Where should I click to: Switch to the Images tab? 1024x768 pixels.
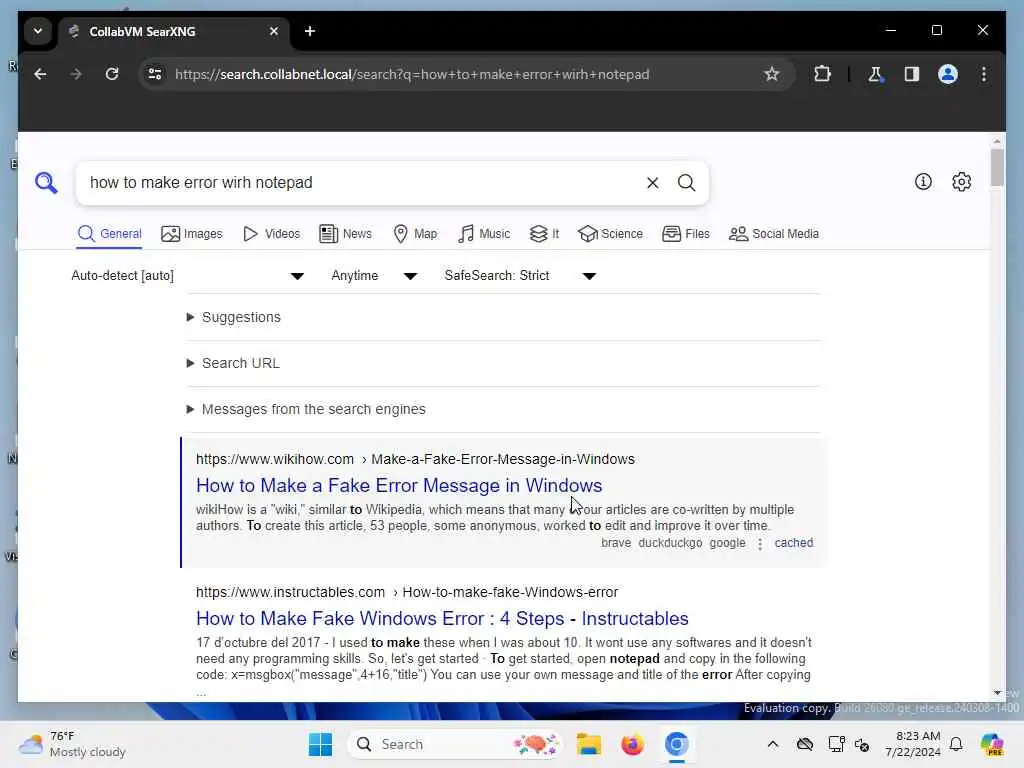pos(192,234)
